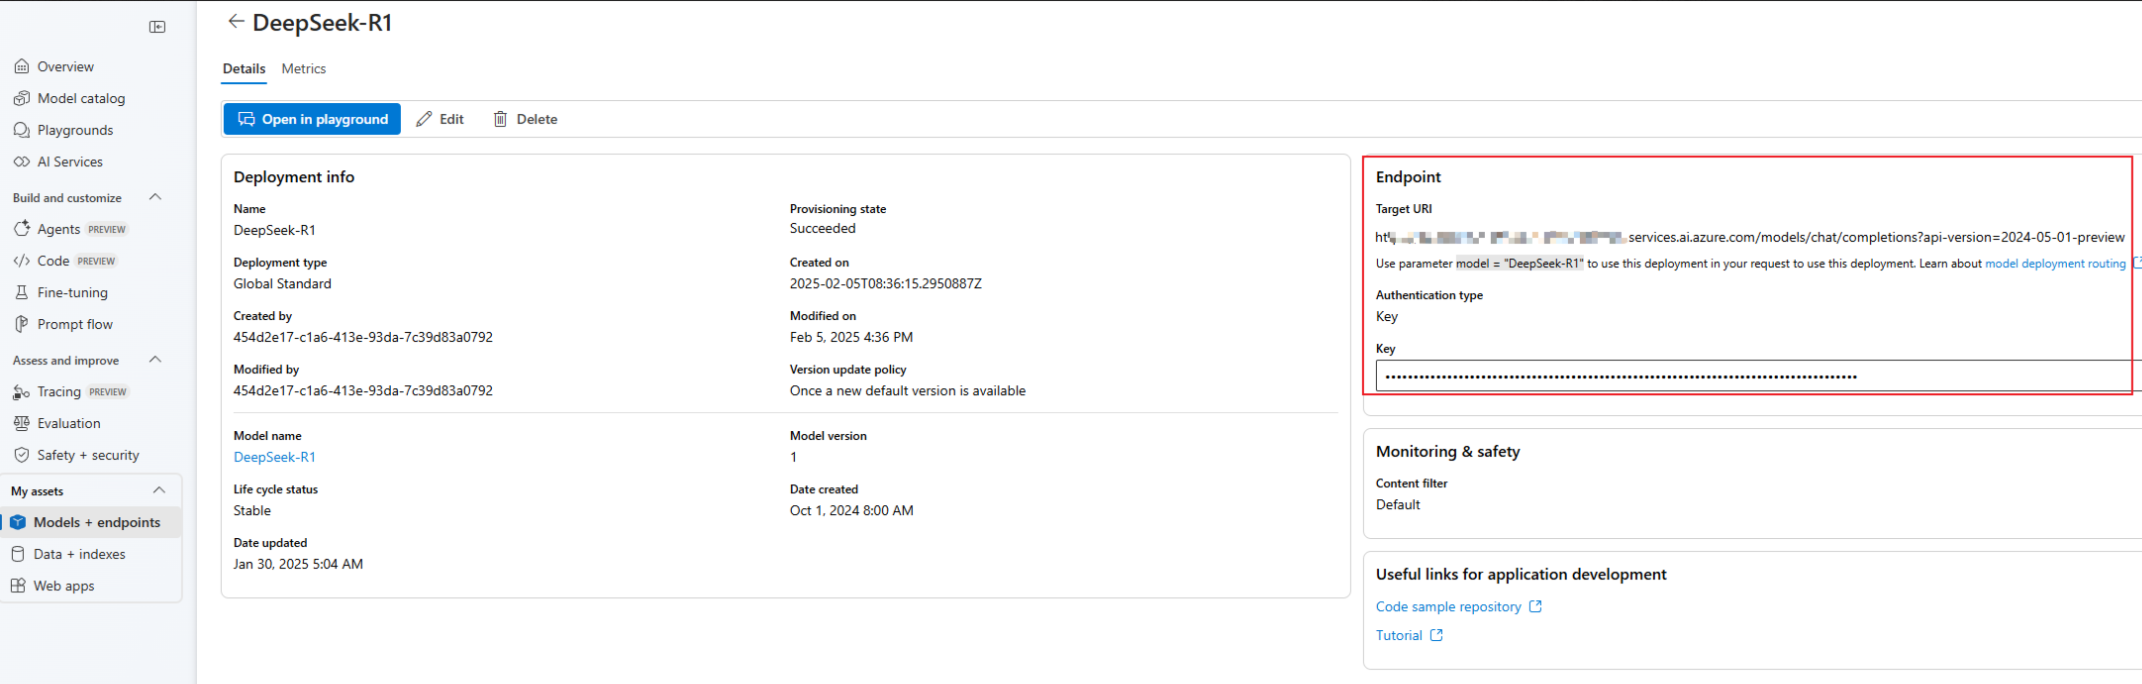Screen dimensions: 2142x684
Task: Open the Tutorial link
Action: click(x=1399, y=635)
